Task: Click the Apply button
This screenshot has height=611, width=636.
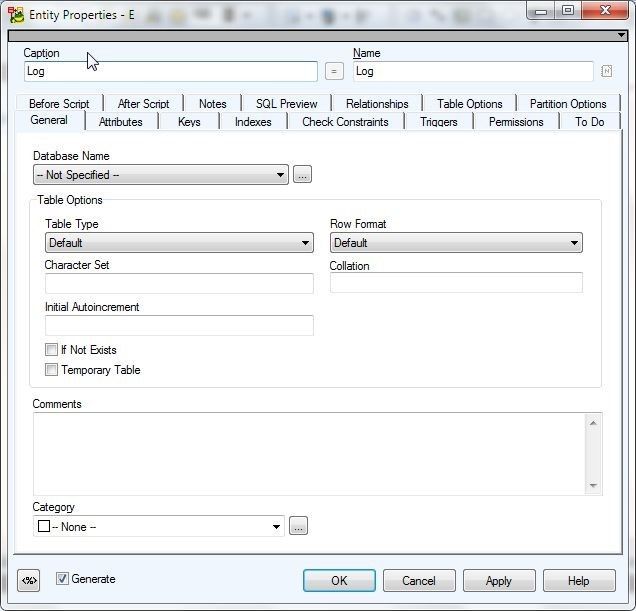Action: click(x=499, y=581)
